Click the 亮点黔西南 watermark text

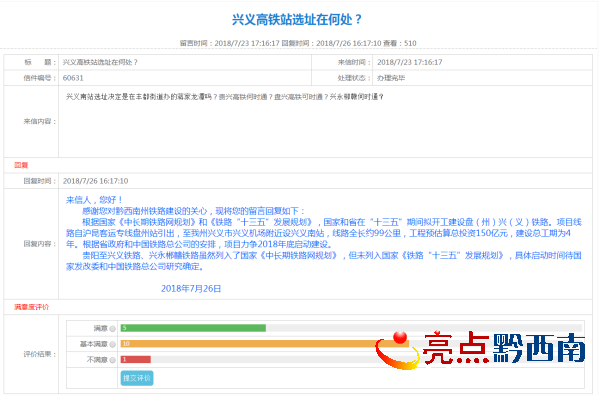504,348
